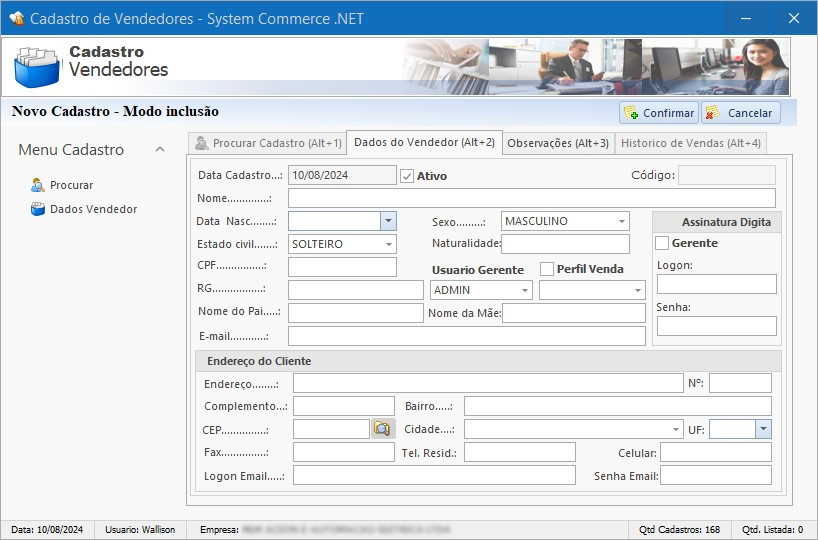This screenshot has width=818, height=540.
Task: Switch to the Observações tab
Action: point(557,143)
